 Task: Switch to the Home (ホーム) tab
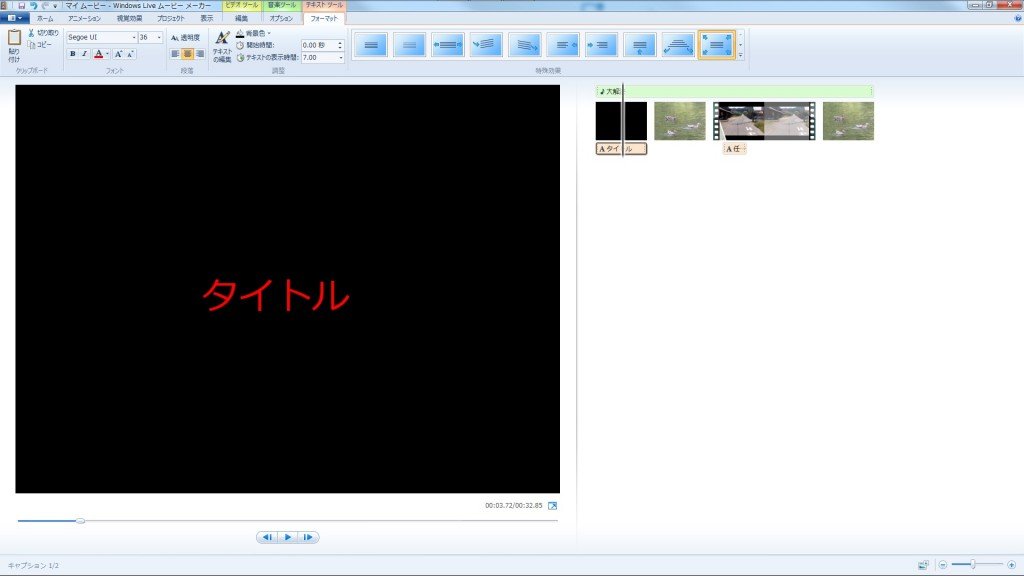click(45, 18)
